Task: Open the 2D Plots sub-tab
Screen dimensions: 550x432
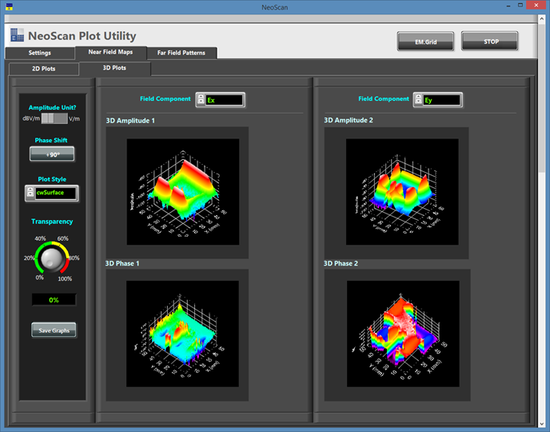Action: 43,69
